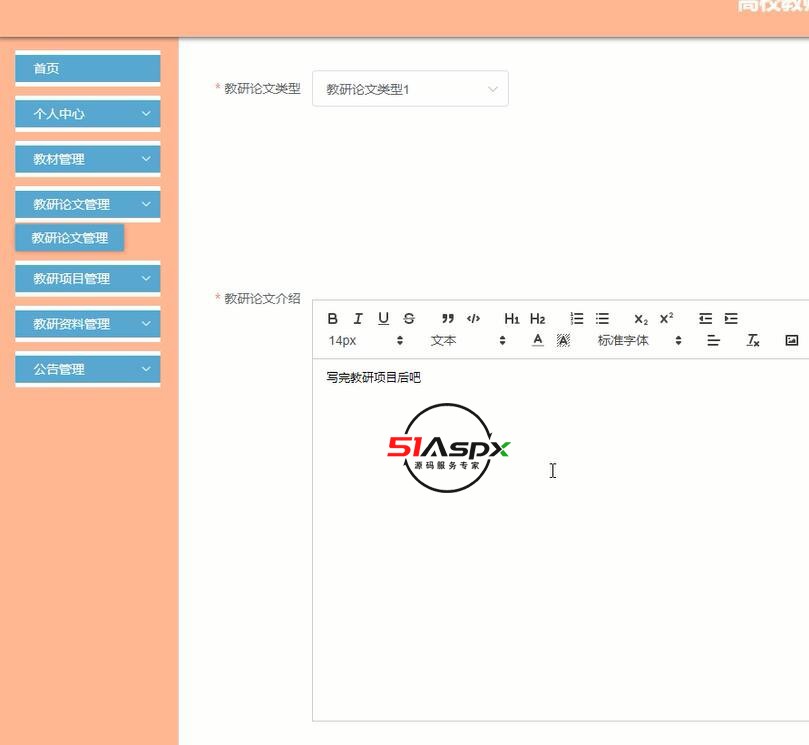
Task: Go to 首页 in the sidebar
Action: pyautogui.click(x=88, y=68)
